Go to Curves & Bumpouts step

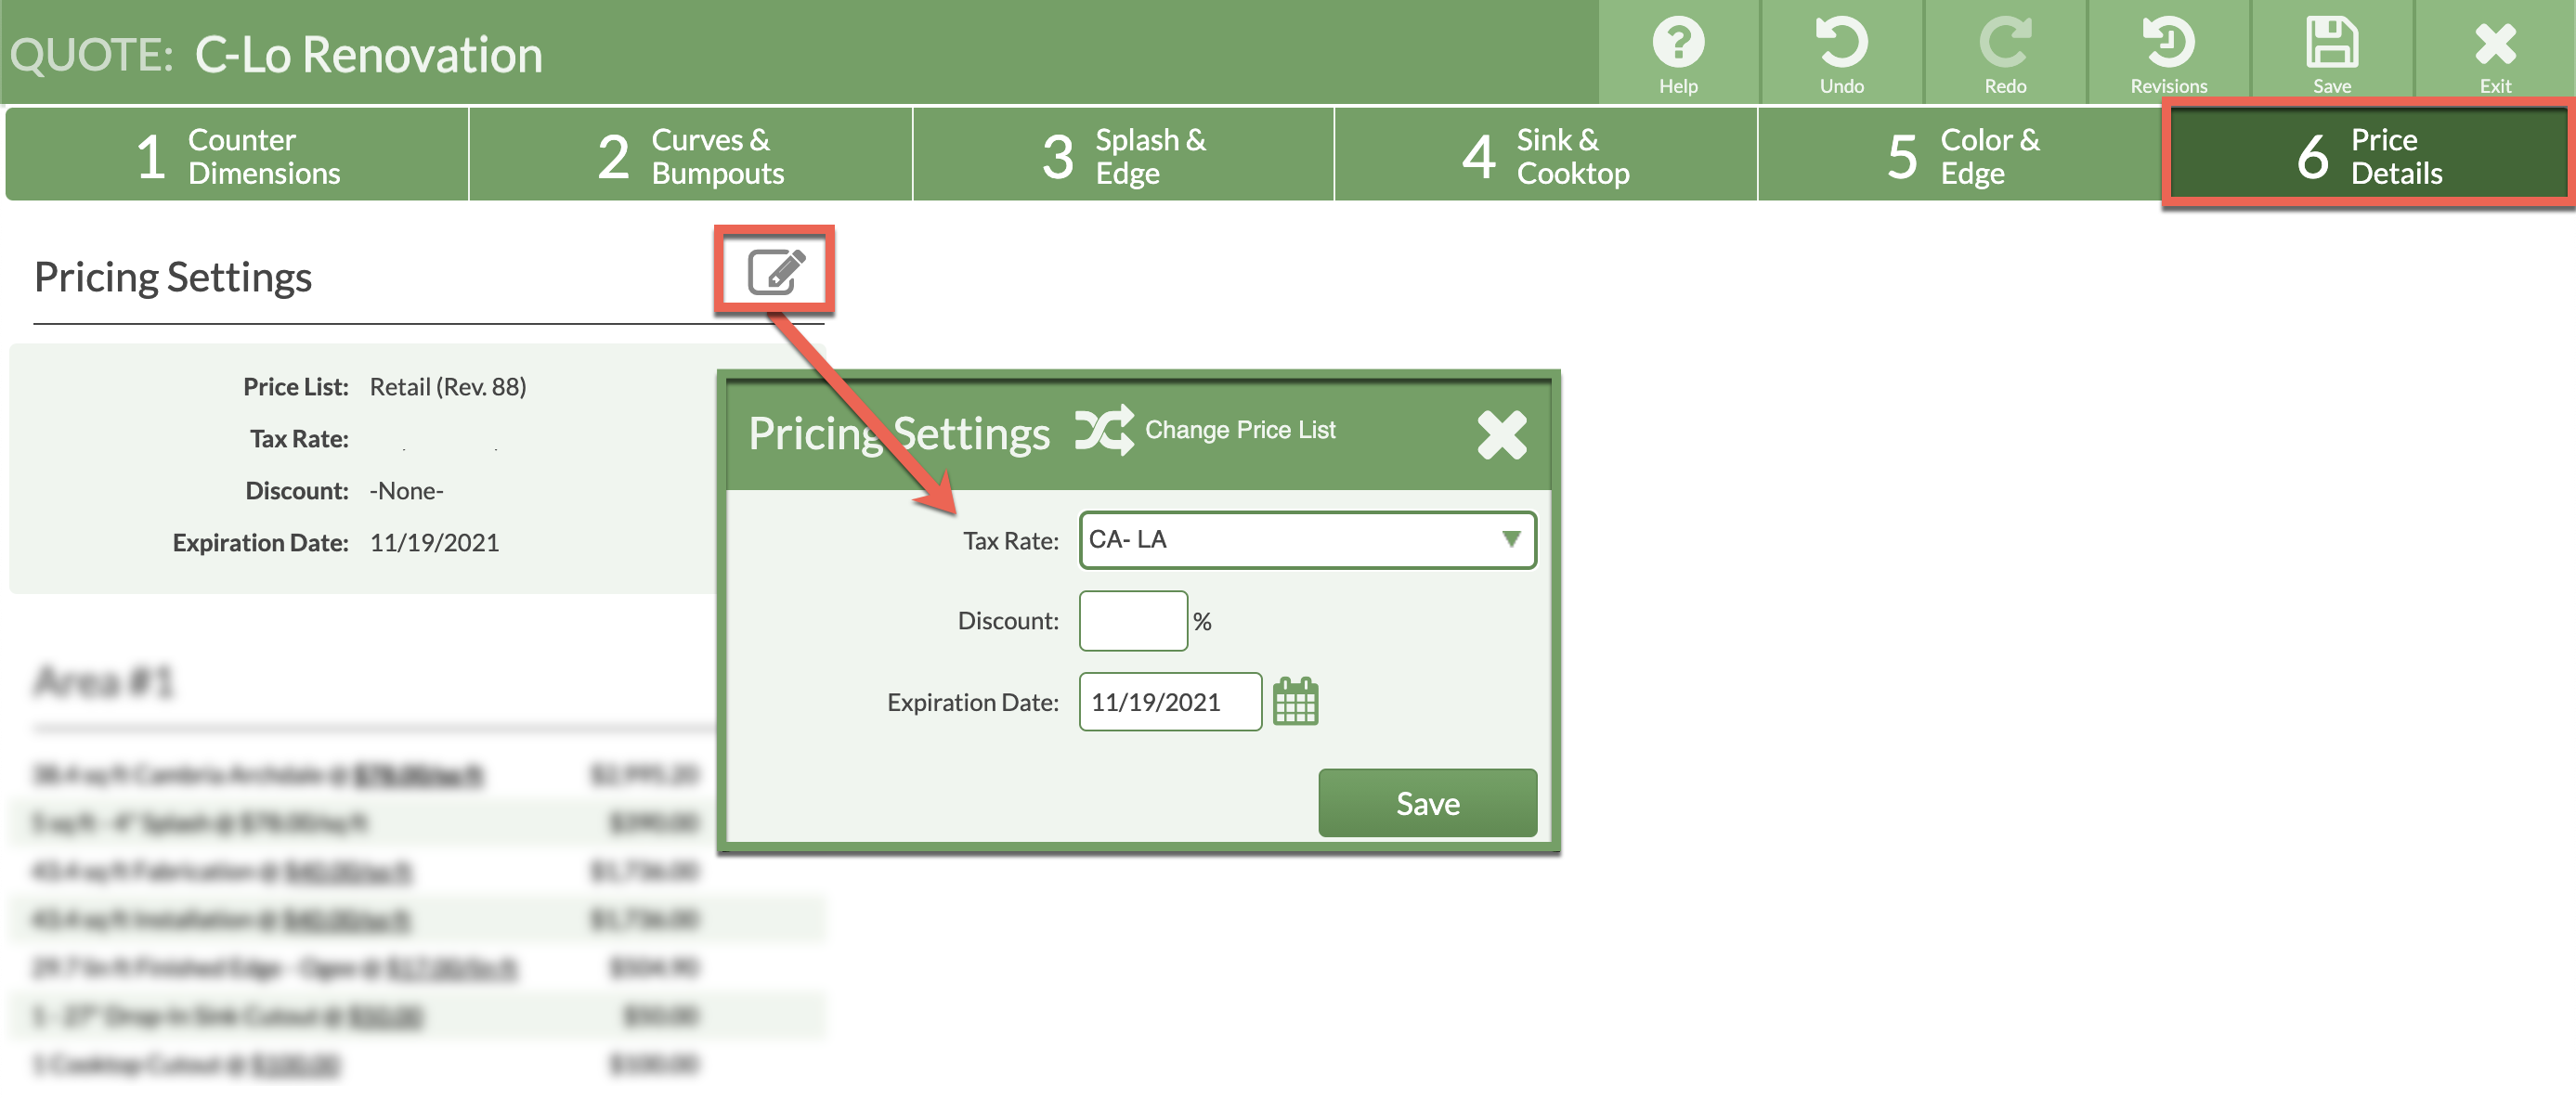(x=690, y=155)
